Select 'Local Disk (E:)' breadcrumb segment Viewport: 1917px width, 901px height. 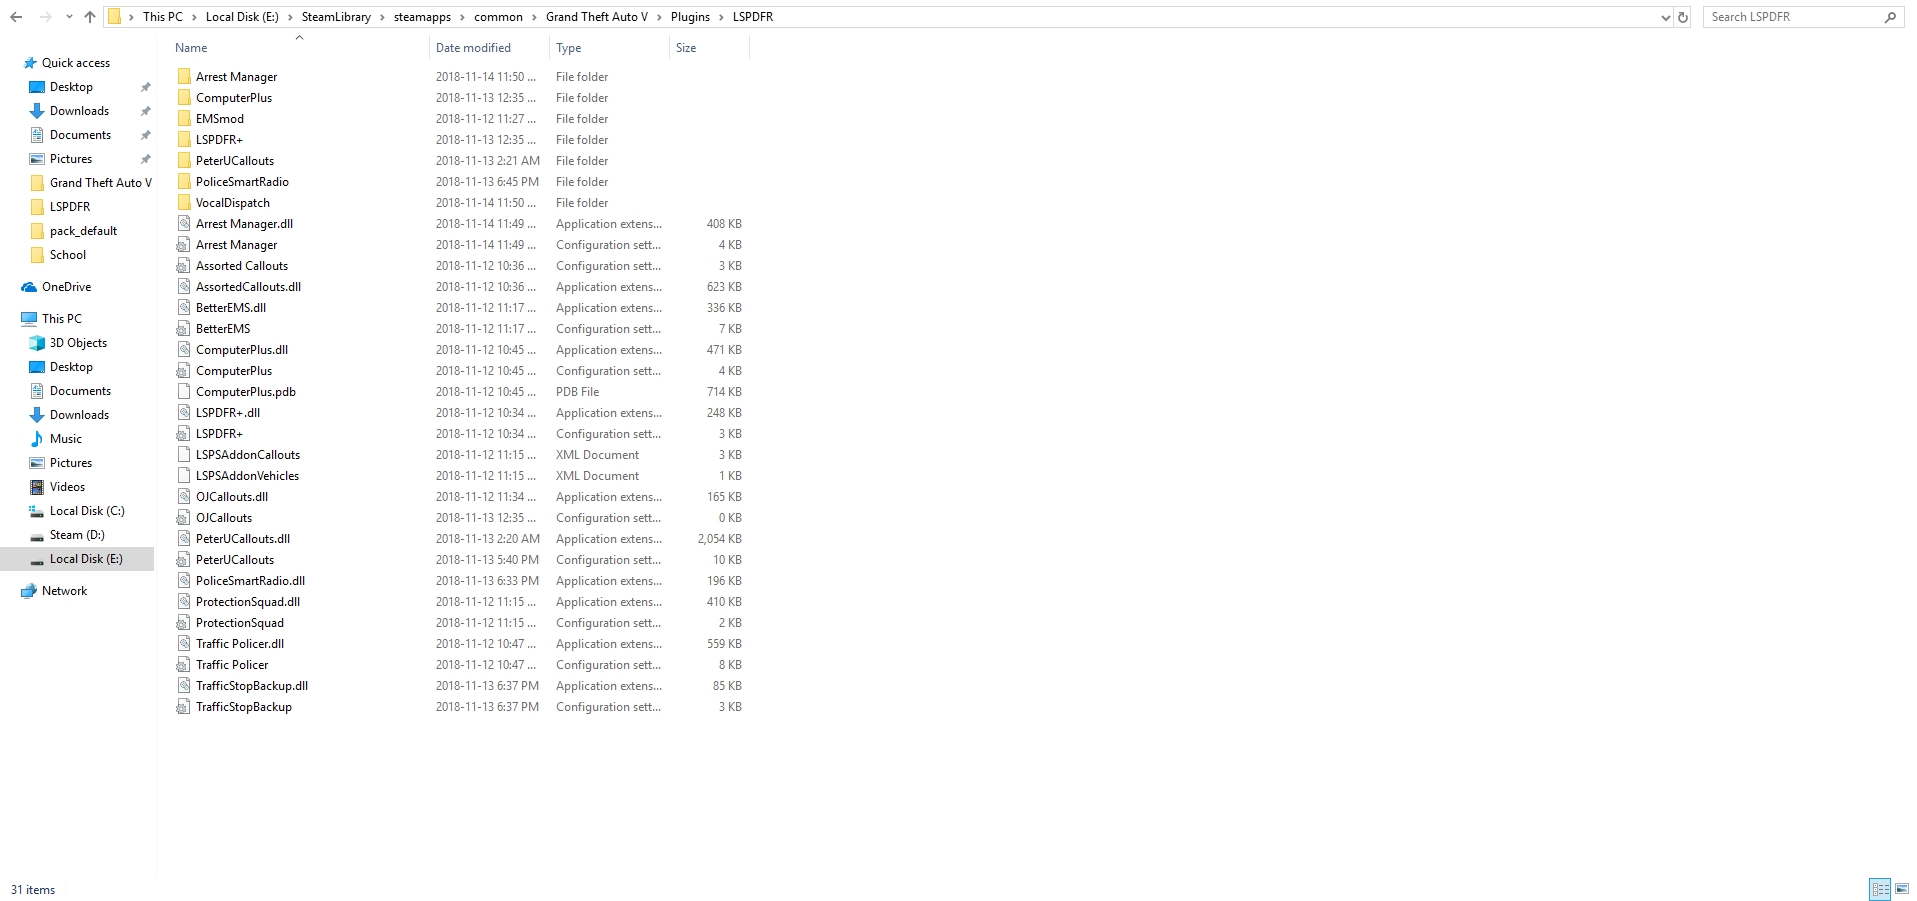coord(242,17)
